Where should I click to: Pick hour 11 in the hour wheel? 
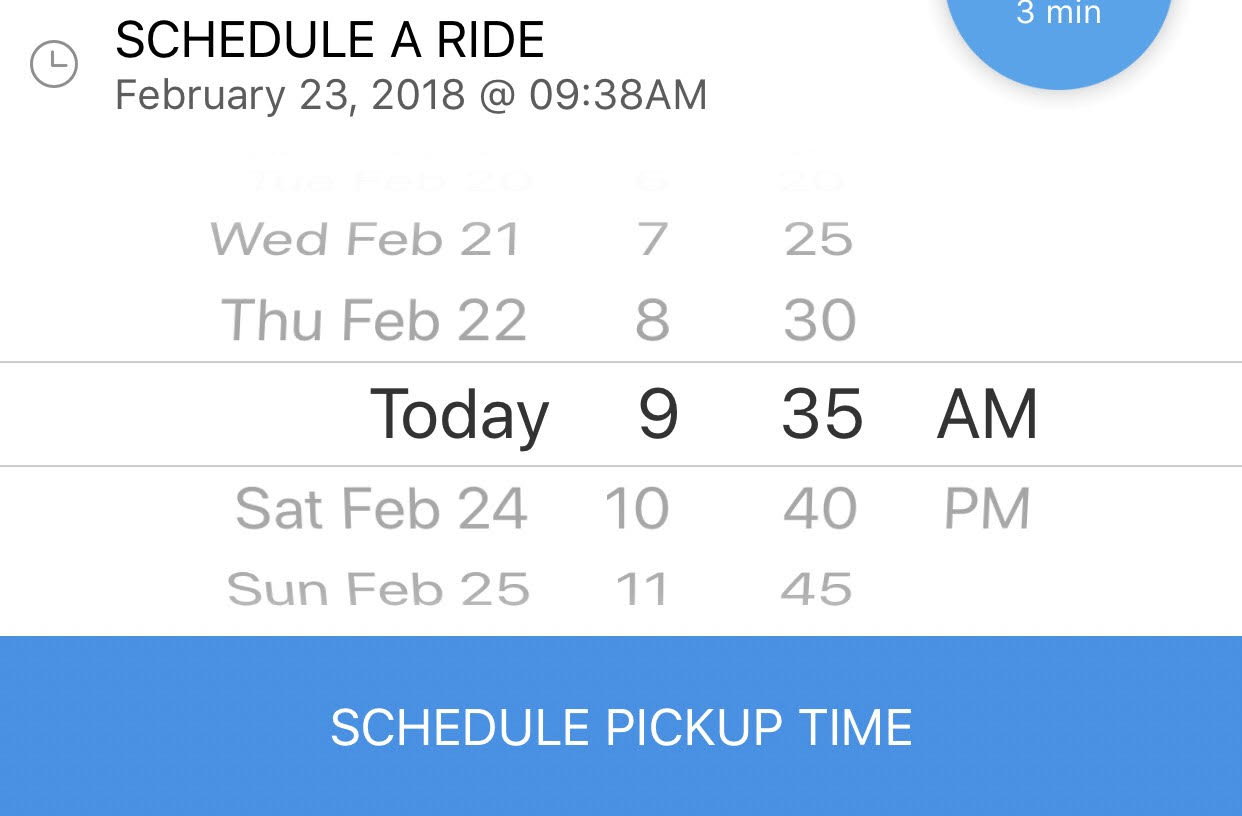pyautogui.click(x=641, y=589)
